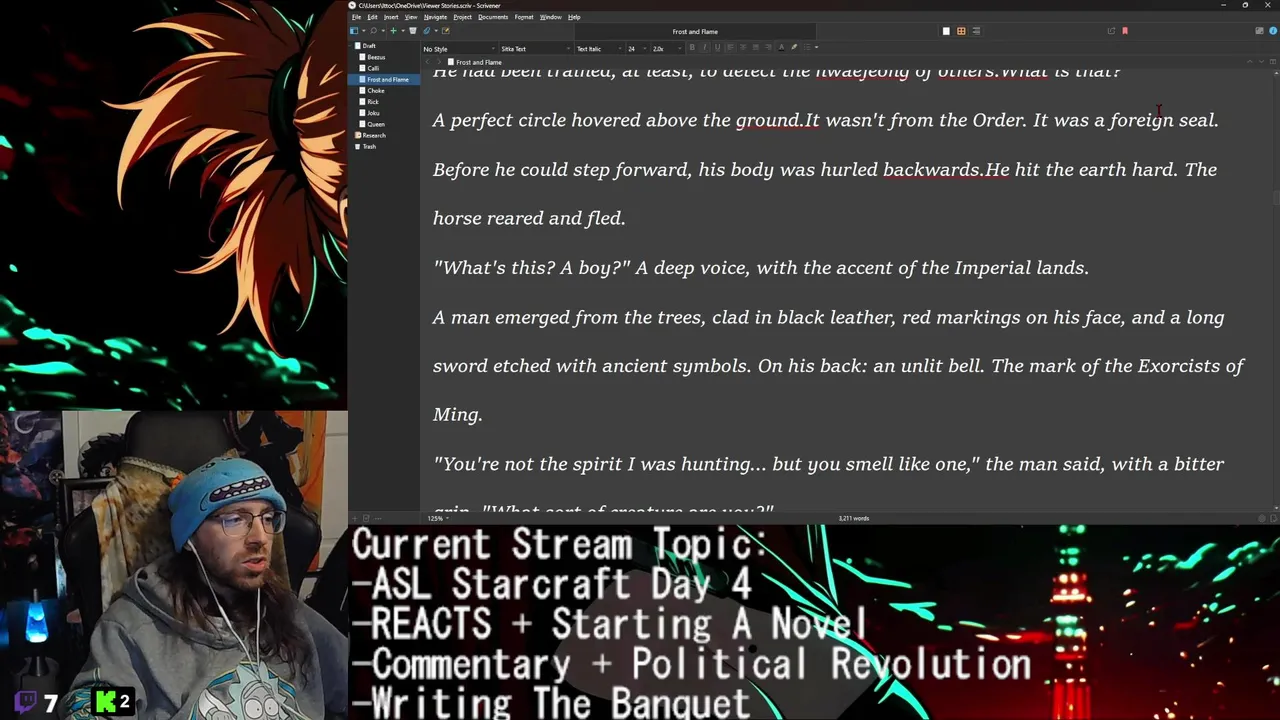The image size is (1280, 720).
Task: Align text center
Action: coord(743,48)
